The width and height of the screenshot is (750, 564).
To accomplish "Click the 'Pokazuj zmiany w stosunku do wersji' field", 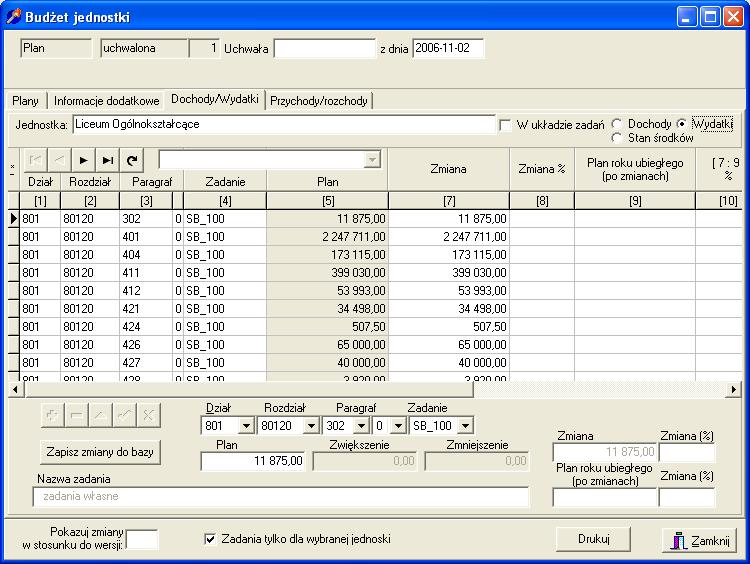I will click(142, 540).
